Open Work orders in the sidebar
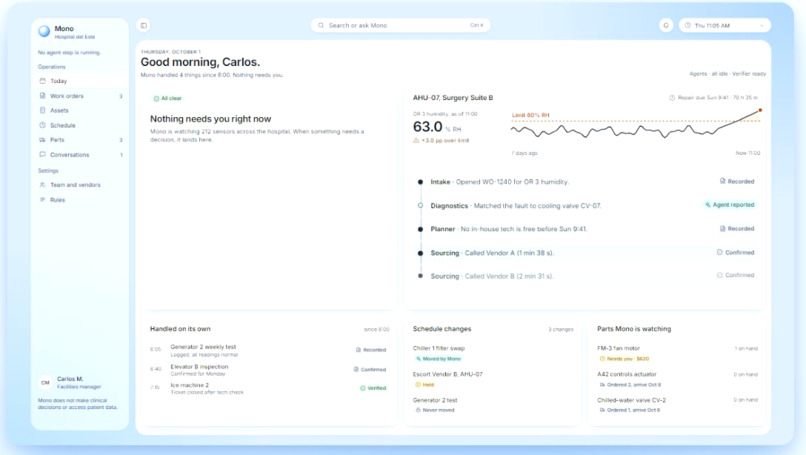This screenshot has height=455, width=806. [81, 96]
